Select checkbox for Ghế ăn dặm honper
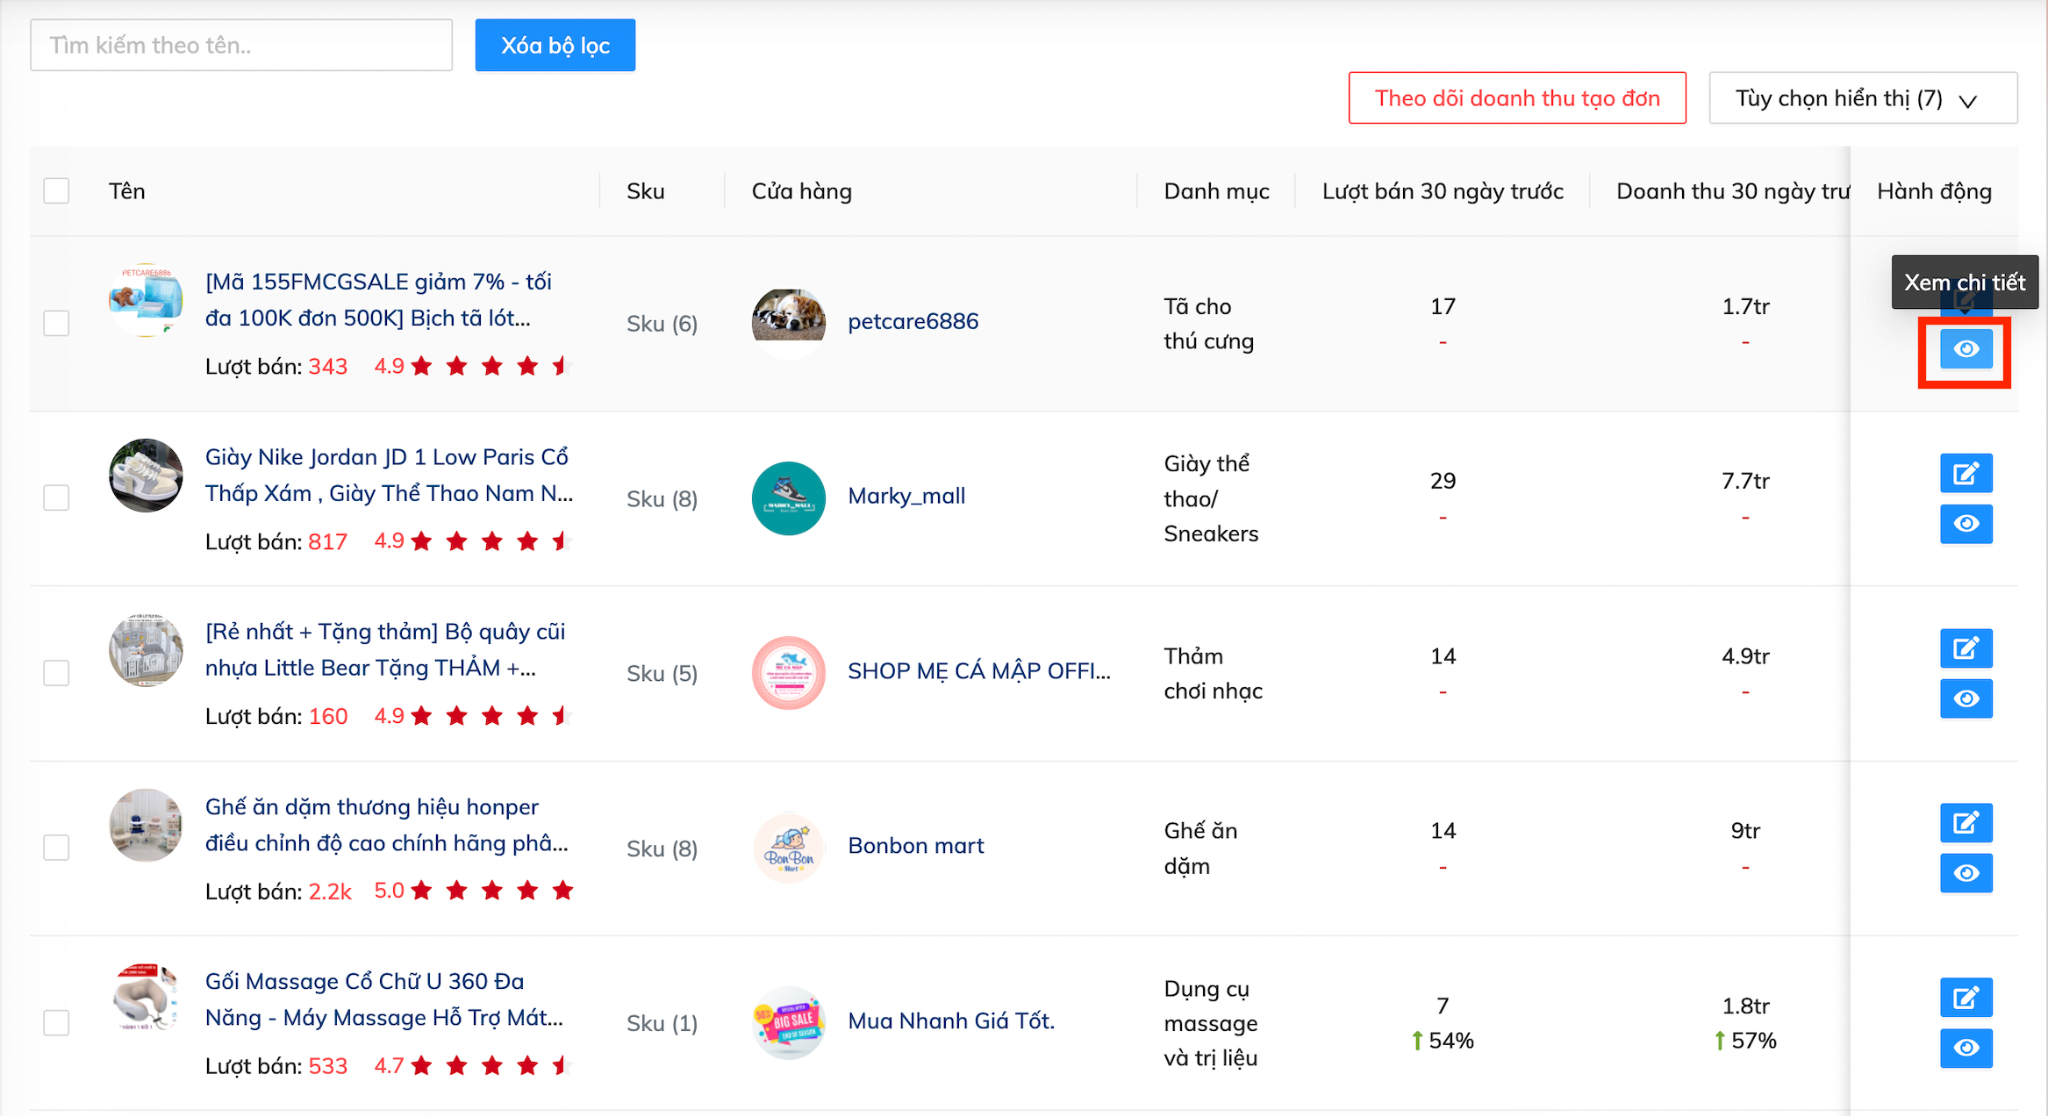Image resolution: width=2048 pixels, height=1116 pixels. click(57, 848)
